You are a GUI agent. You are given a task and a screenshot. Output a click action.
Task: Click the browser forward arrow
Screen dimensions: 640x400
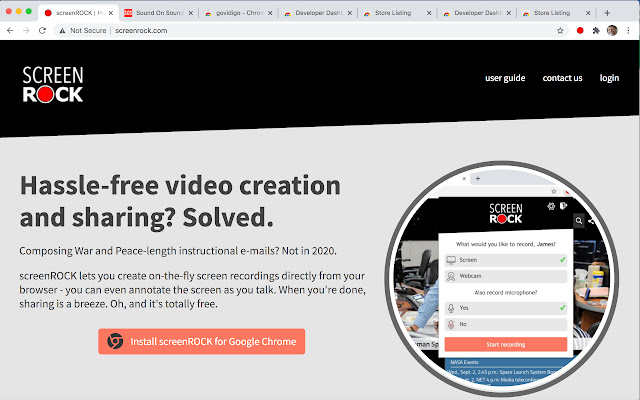point(26,31)
